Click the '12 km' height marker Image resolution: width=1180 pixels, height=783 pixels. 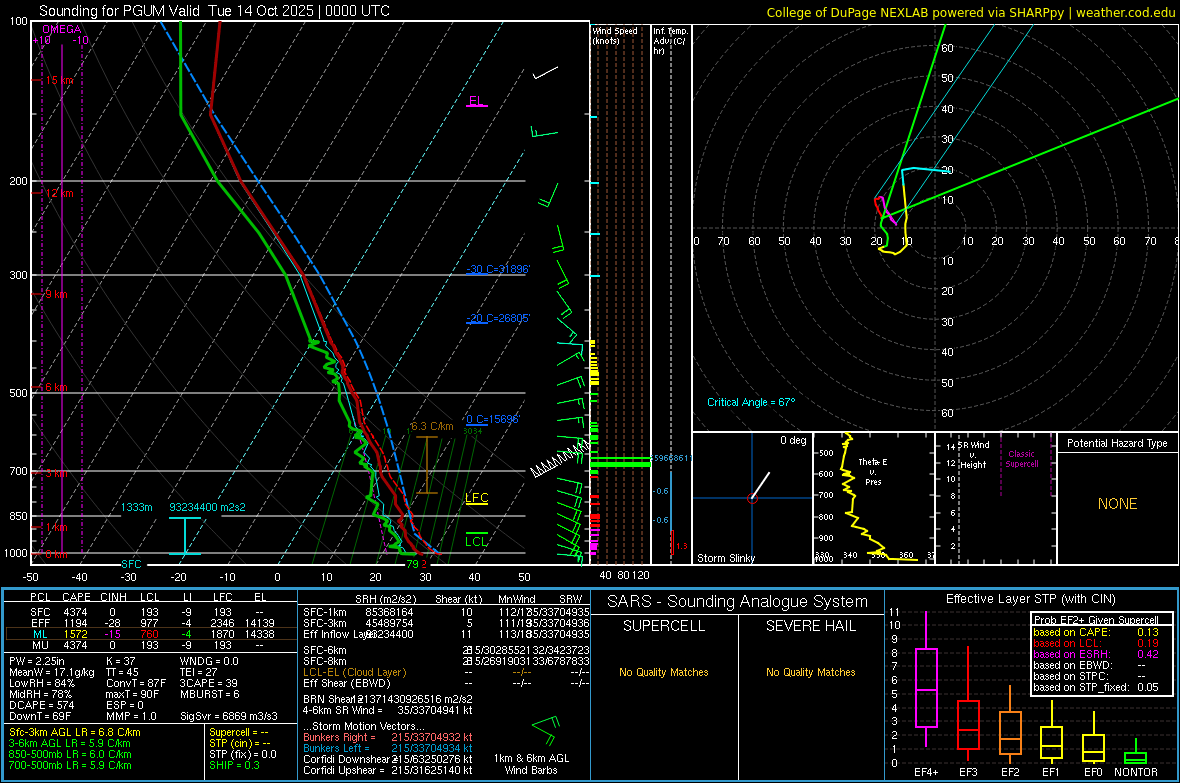tap(60, 193)
